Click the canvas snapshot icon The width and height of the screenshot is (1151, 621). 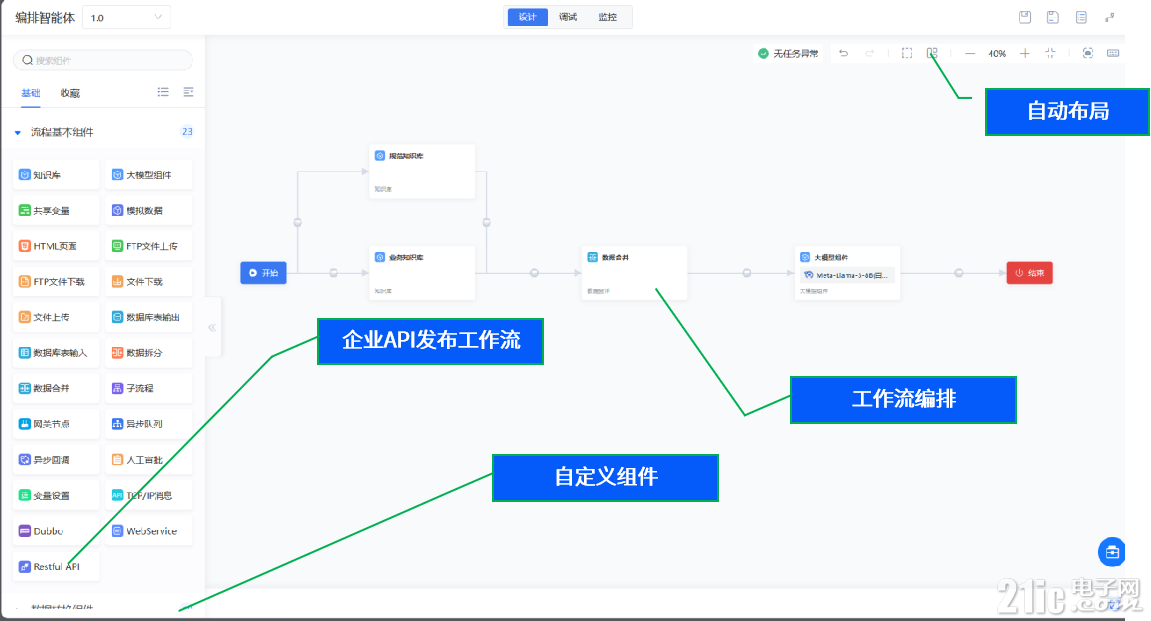pos(1088,53)
